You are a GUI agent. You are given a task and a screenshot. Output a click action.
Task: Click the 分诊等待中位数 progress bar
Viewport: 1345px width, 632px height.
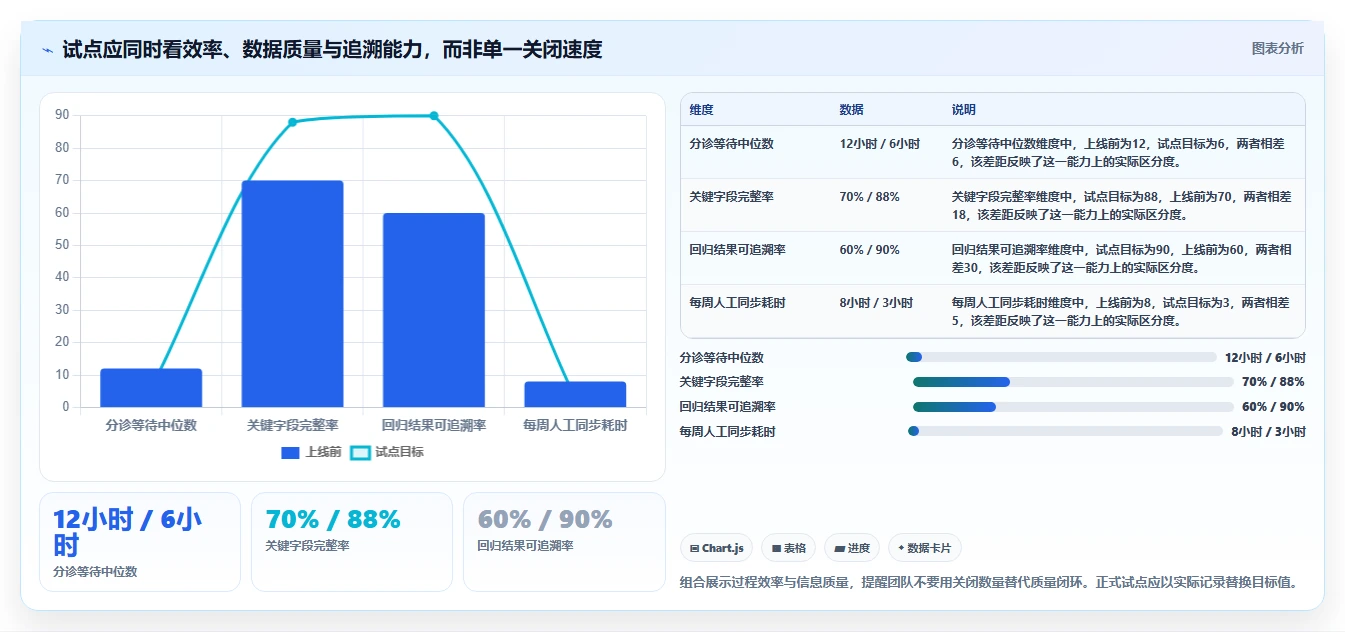pyautogui.click(x=1061, y=357)
